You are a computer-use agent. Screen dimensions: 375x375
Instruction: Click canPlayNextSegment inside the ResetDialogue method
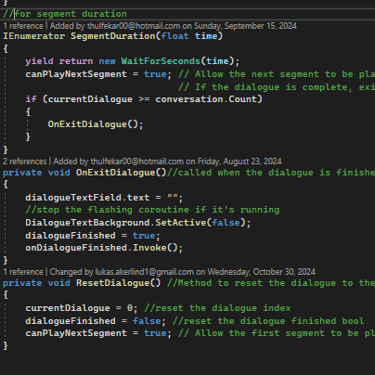pyautogui.click(x=76, y=333)
